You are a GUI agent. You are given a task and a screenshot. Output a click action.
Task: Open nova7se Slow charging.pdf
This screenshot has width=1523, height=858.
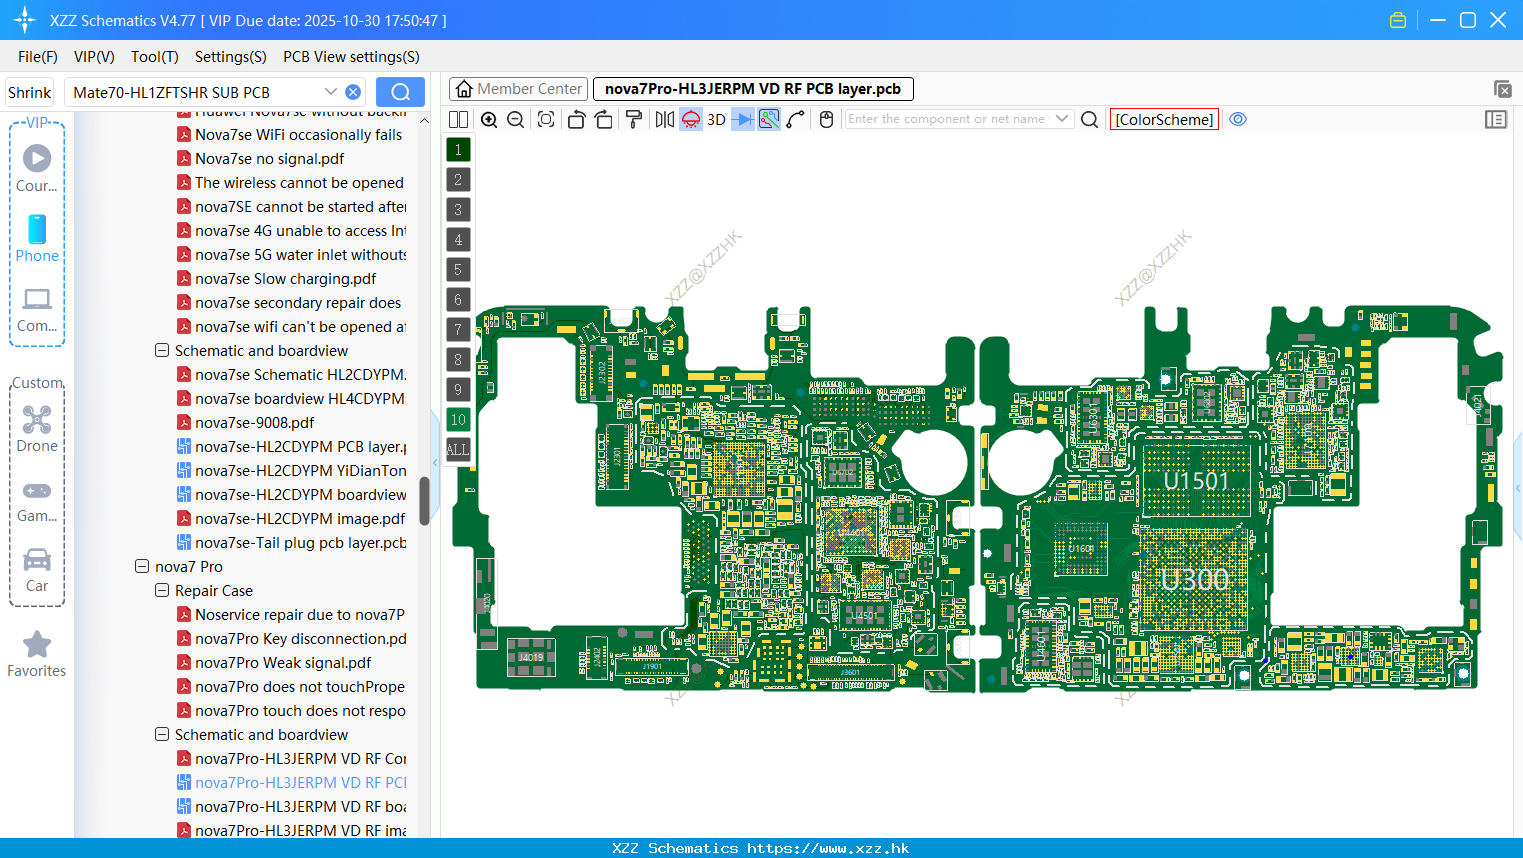286,279
